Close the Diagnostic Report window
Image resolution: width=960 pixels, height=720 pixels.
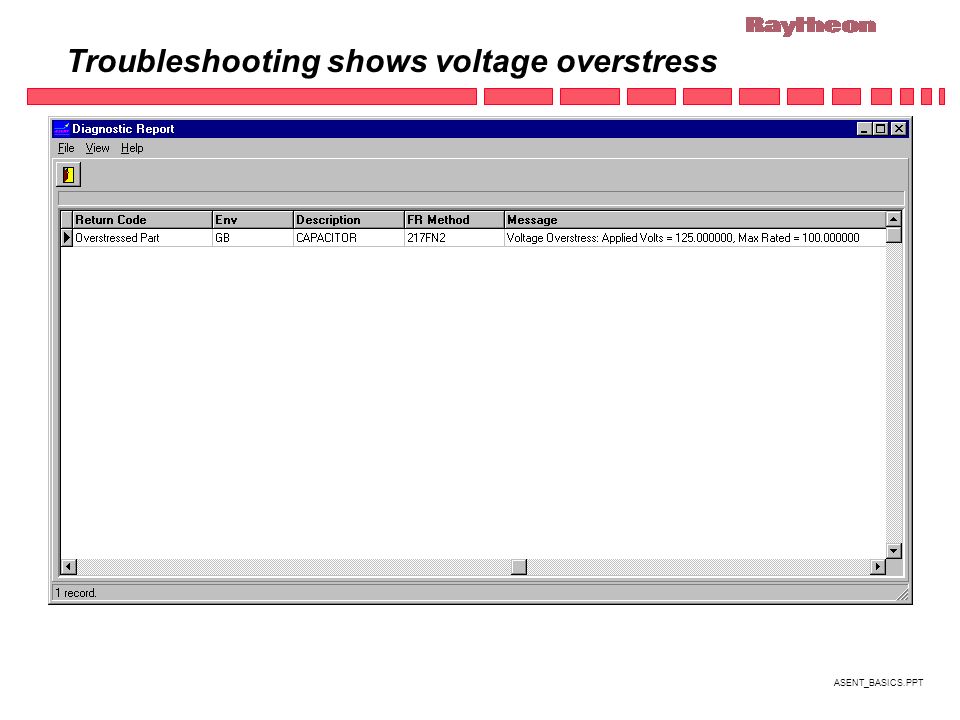click(x=898, y=129)
